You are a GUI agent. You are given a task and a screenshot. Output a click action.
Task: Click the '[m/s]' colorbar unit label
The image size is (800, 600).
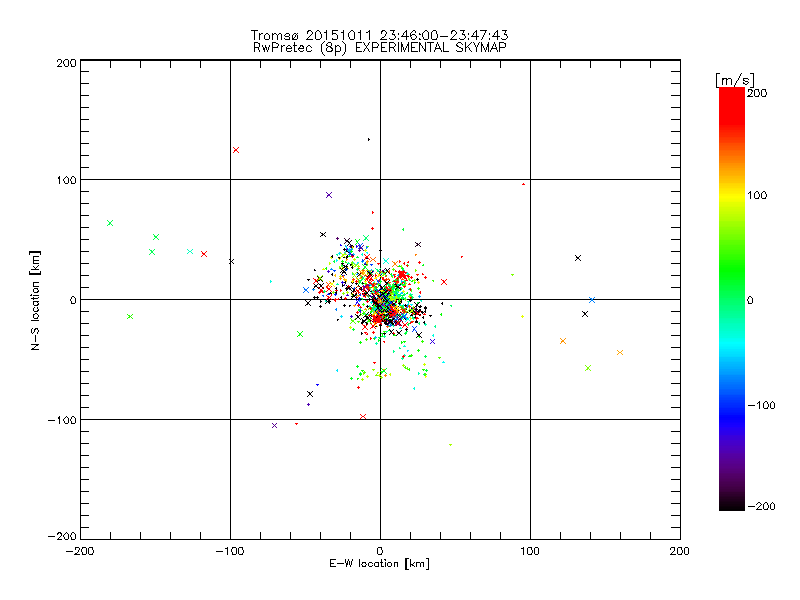coord(735,80)
